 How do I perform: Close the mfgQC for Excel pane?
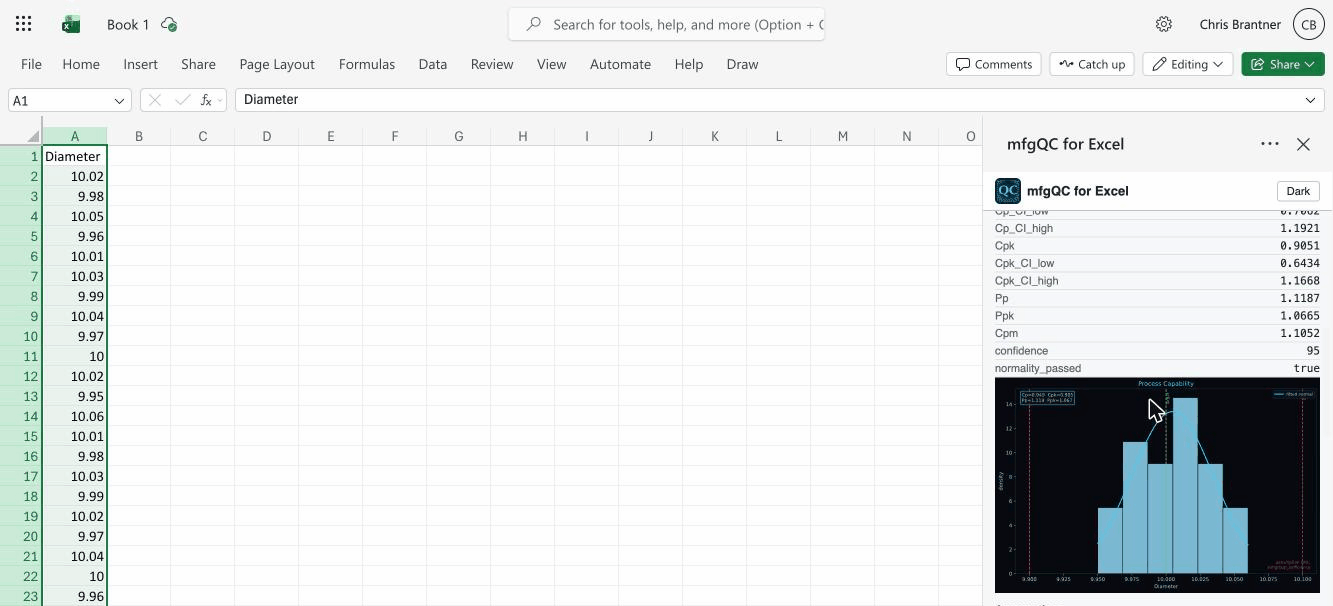click(1303, 144)
